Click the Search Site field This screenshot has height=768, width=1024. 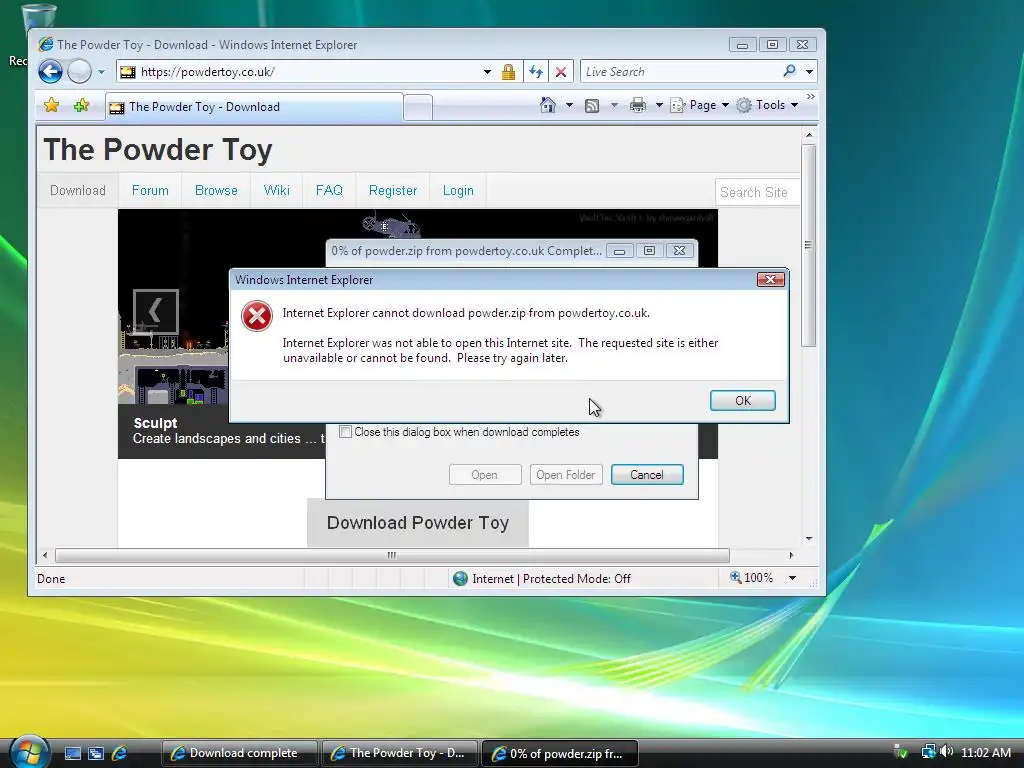point(757,193)
